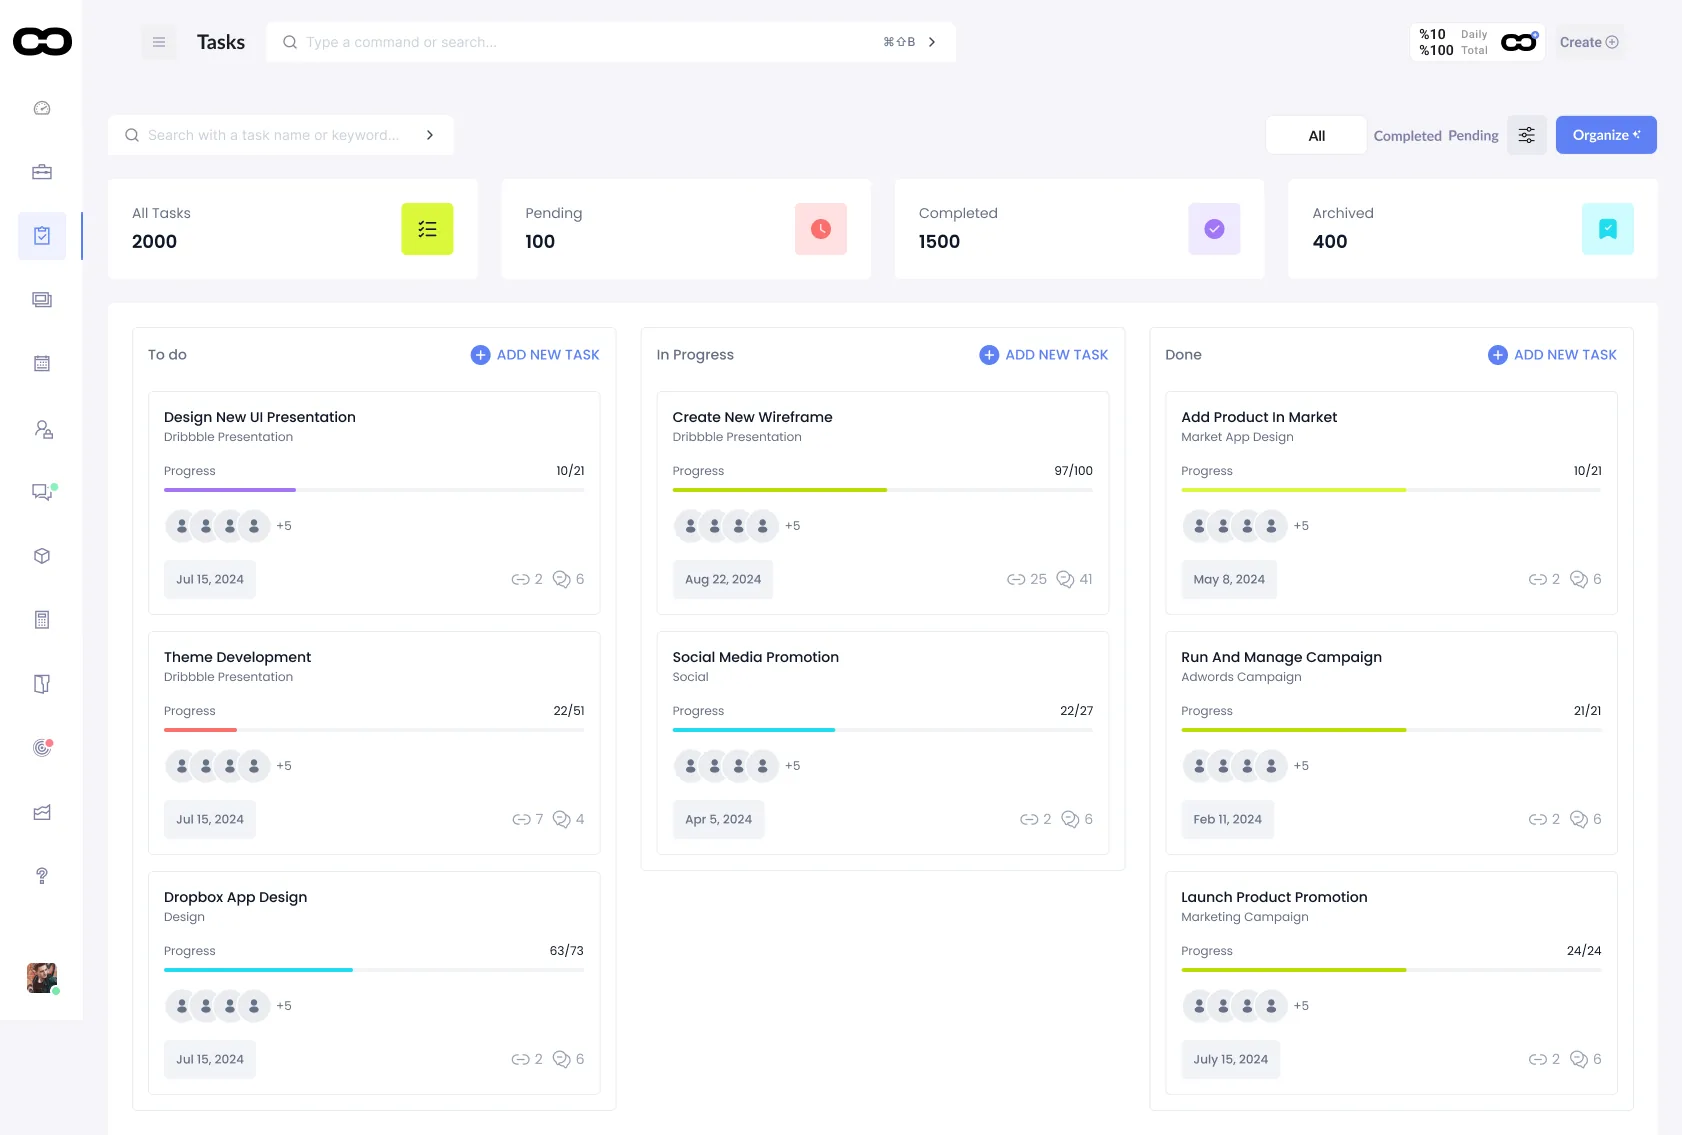Add new task in Done column
This screenshot has width=1682, height=1135.
(x=1552, y=355)
